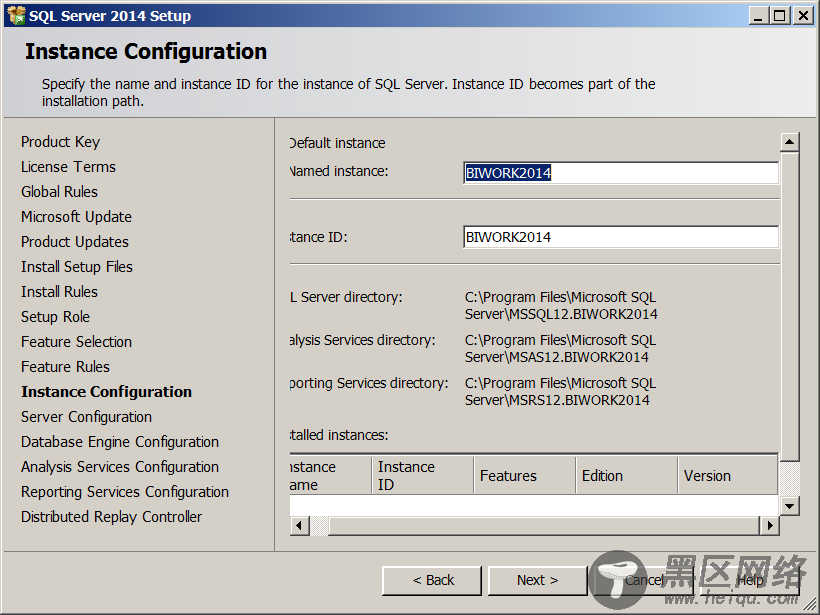Select the Product Updates step
This screenshot has width=820, height=615.
75,242
